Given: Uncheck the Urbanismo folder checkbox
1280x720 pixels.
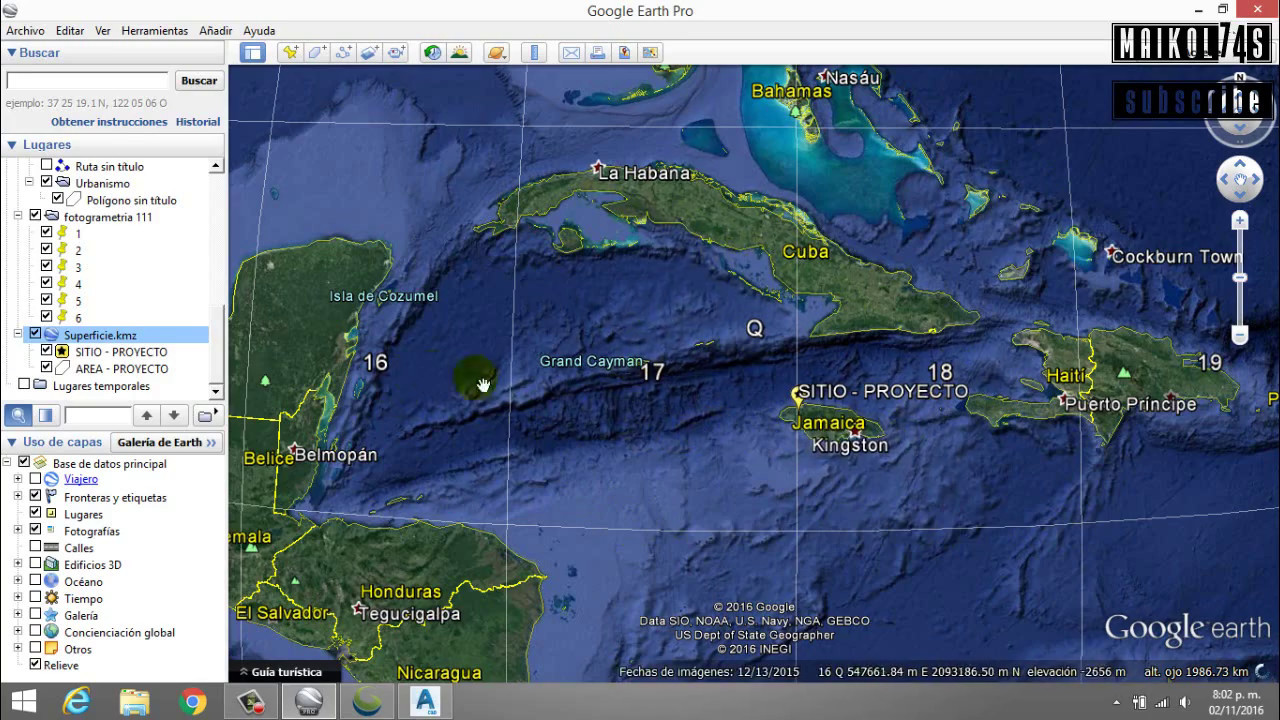Looking at the screenshot, I should click(46, 182).
